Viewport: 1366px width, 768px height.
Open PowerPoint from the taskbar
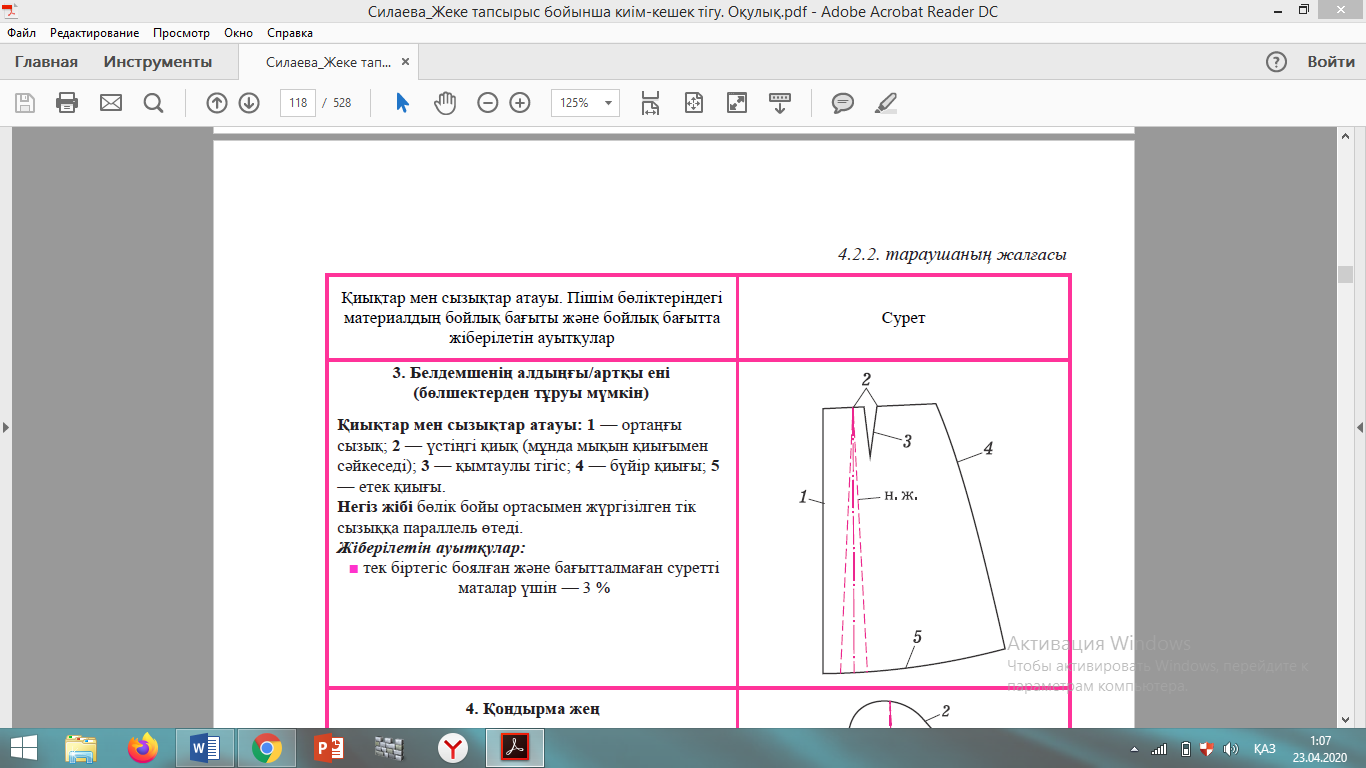(x=328, y=747)
